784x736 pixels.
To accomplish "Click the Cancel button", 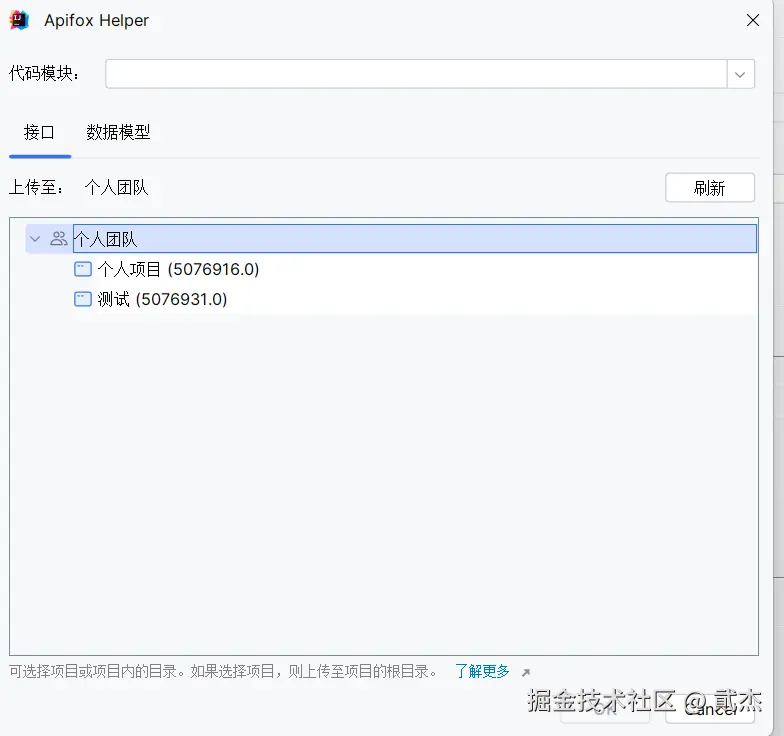I will coord(710,710).
